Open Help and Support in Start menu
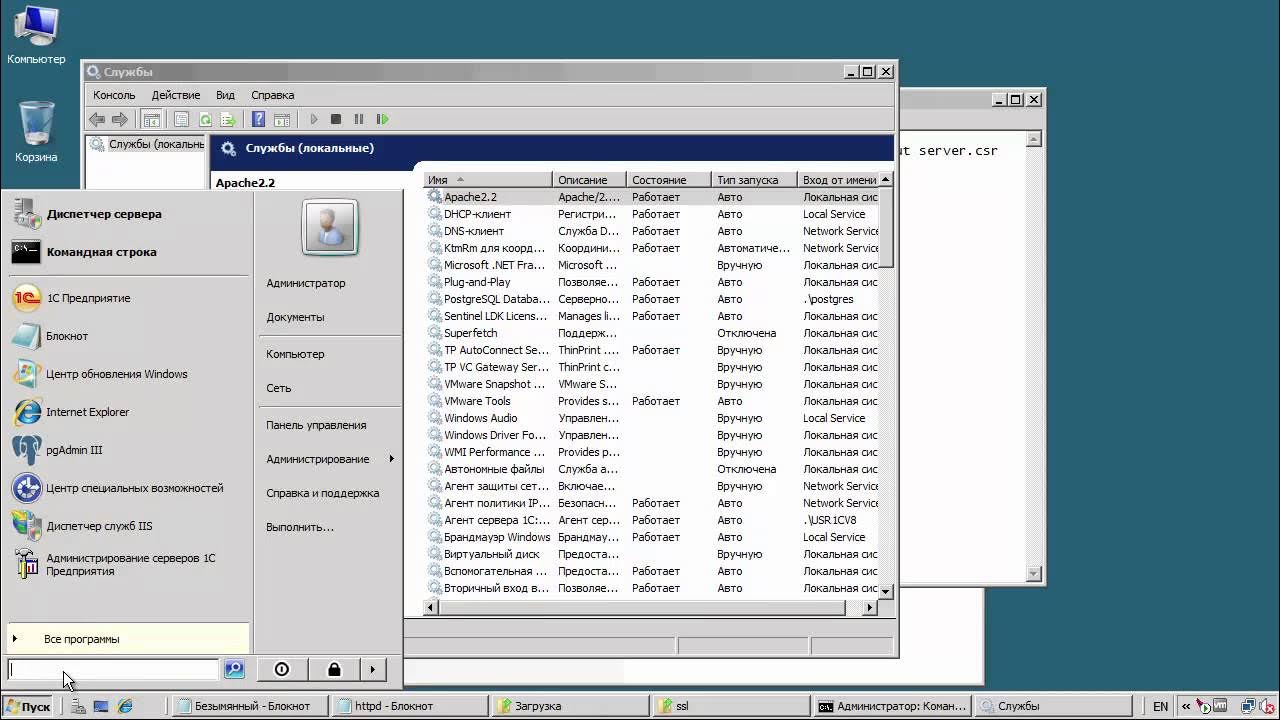This screenshot has width=1280, height=720. 322,493
